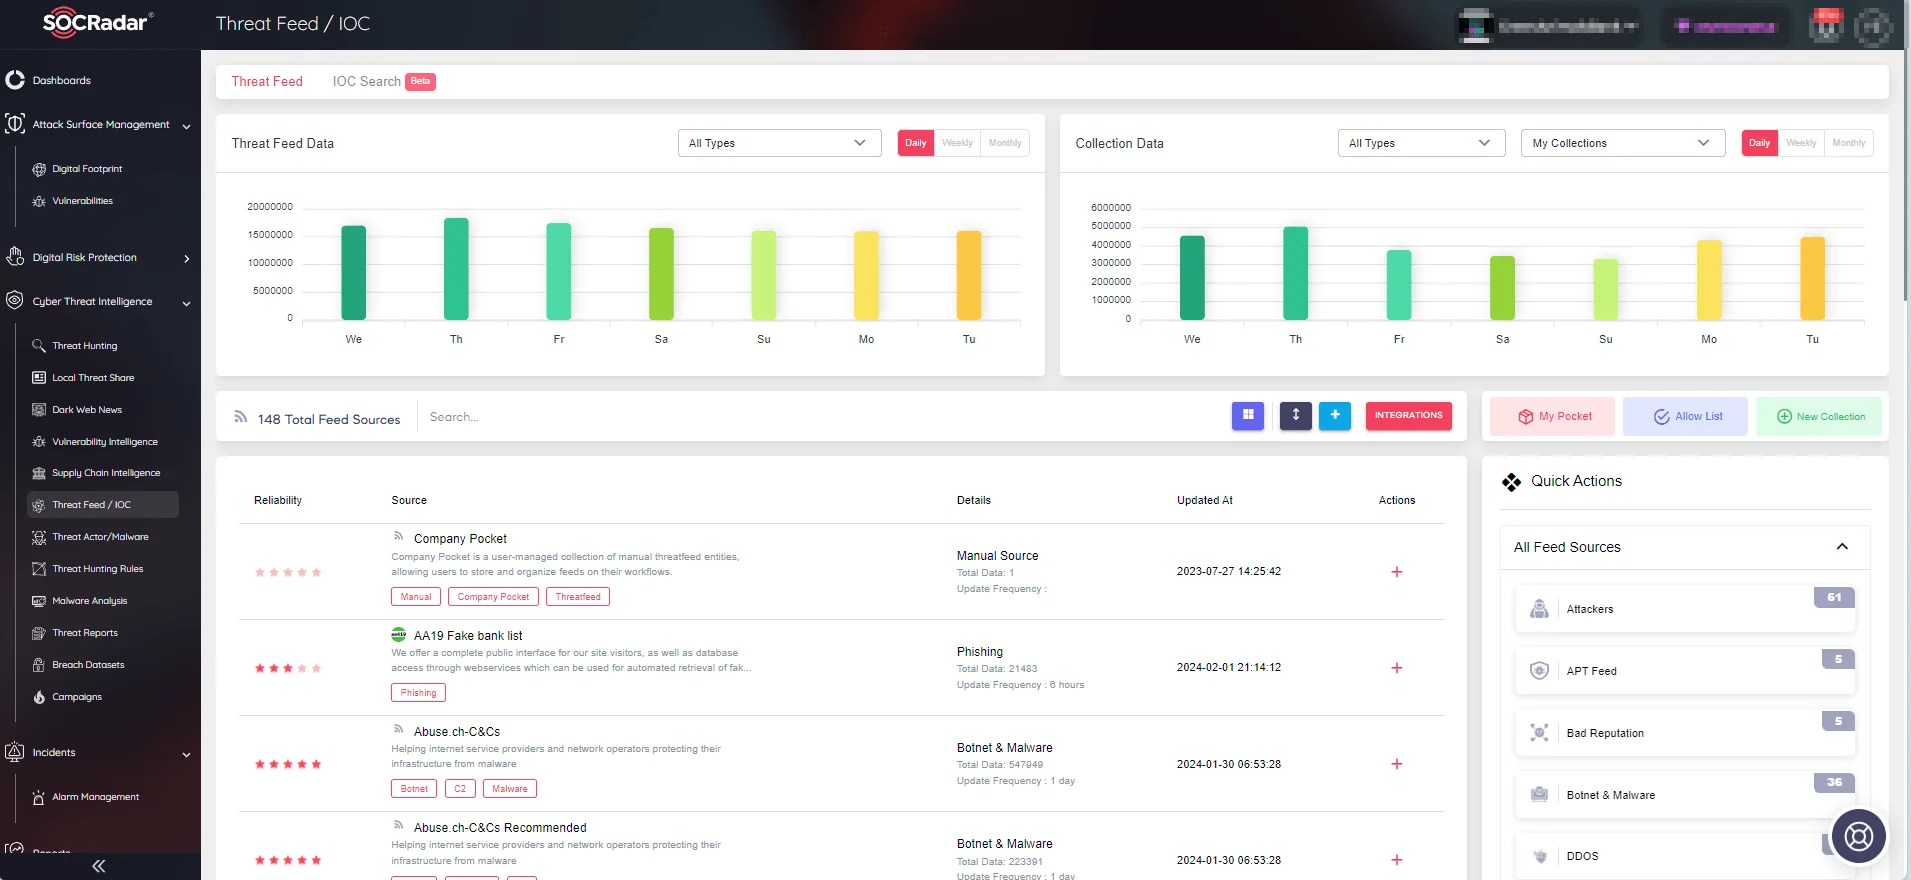Select the Attackers feed source card

click(x=1685, y=609)
